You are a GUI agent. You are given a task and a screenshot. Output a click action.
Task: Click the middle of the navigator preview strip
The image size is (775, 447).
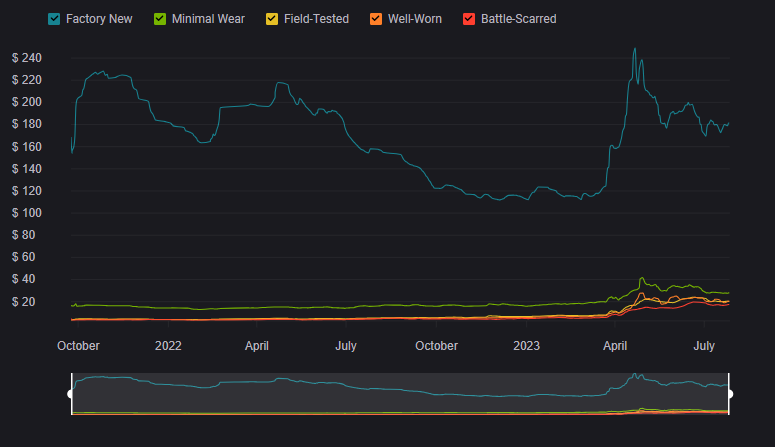coord(400,394)
